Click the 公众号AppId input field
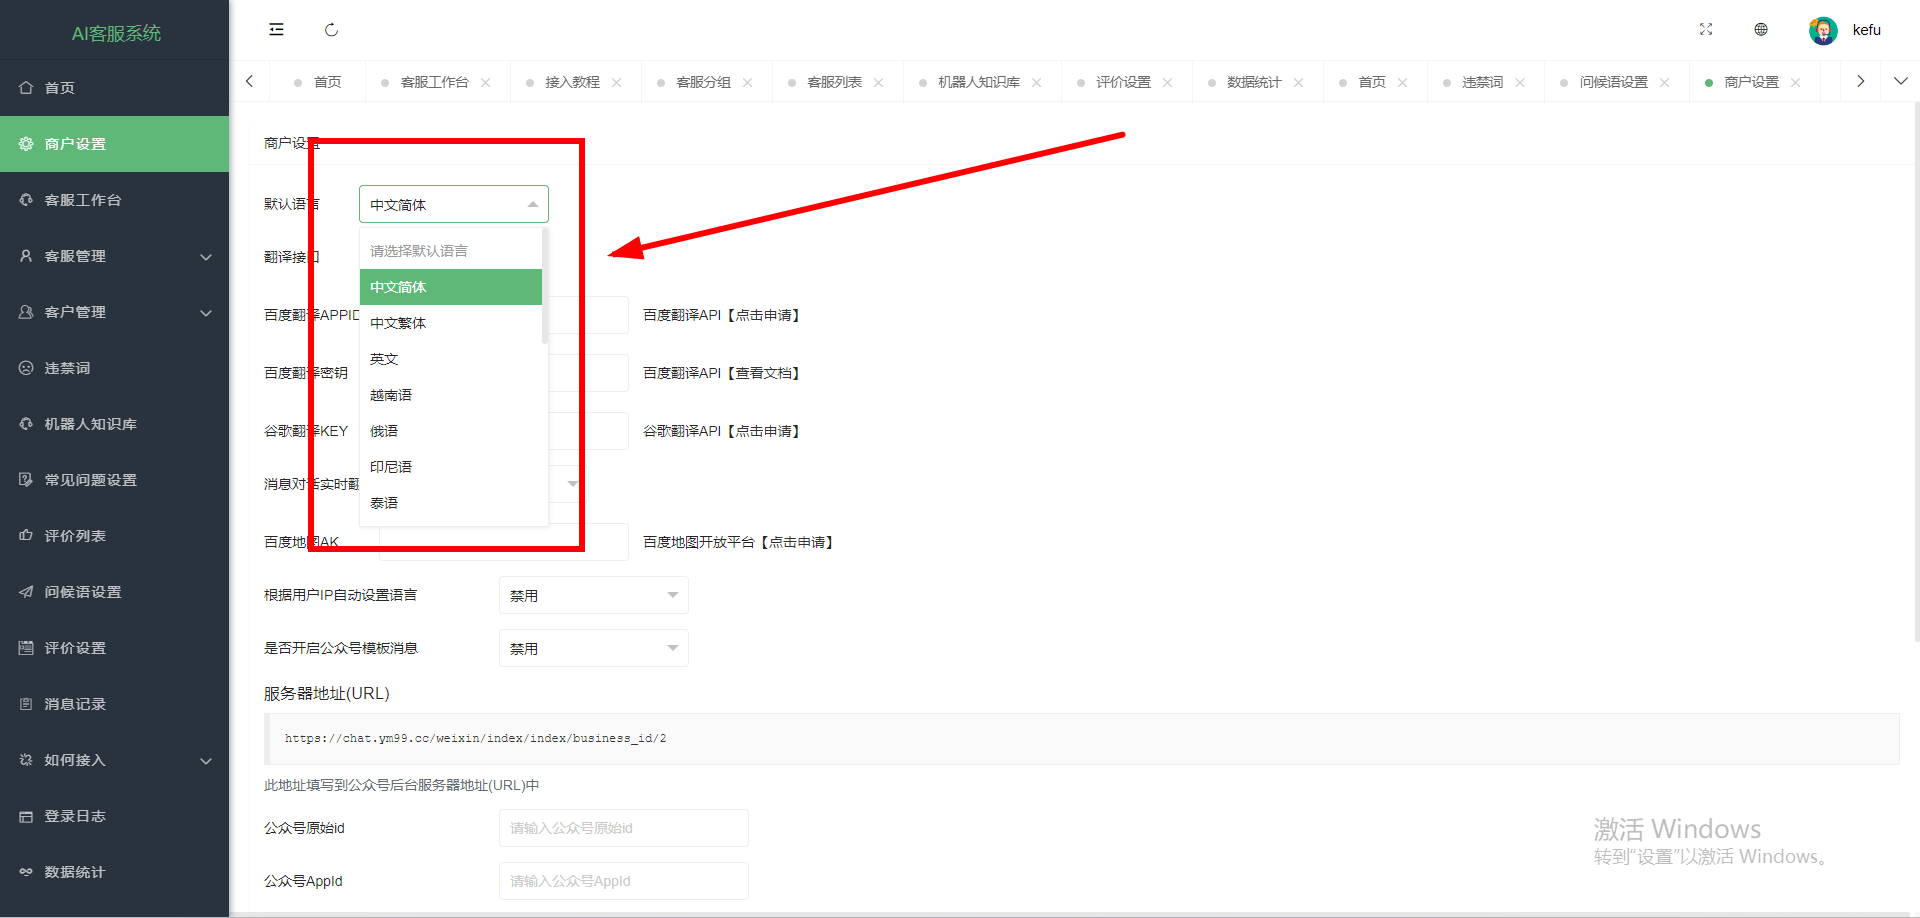Image resolution: width=1920 pixels, height=918 pixels. click(624, 881)
